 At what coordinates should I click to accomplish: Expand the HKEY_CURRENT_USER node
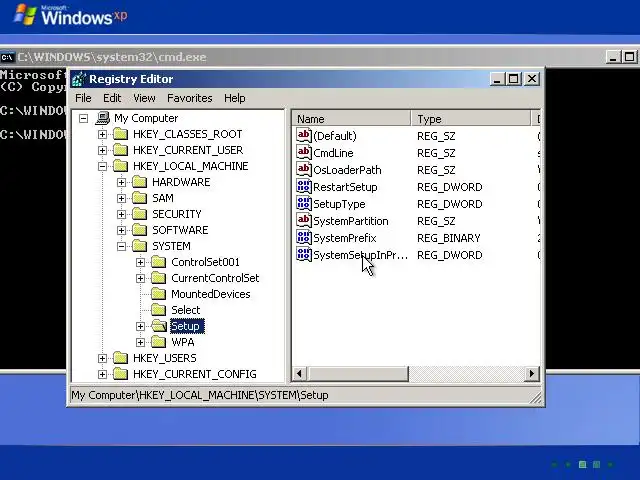point(102,150)
